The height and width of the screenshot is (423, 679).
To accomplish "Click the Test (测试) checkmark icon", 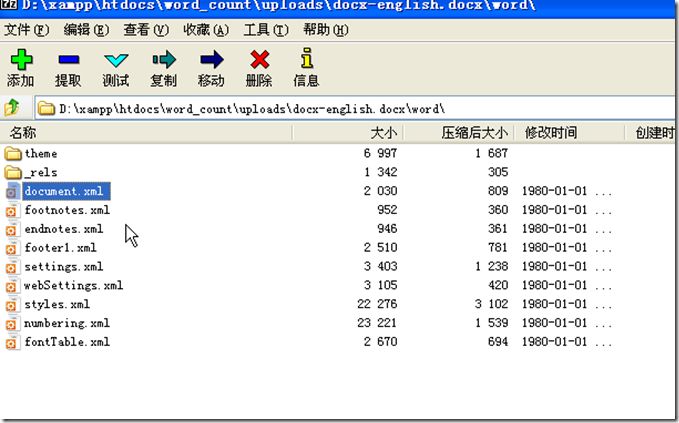I will click(116, 60).
